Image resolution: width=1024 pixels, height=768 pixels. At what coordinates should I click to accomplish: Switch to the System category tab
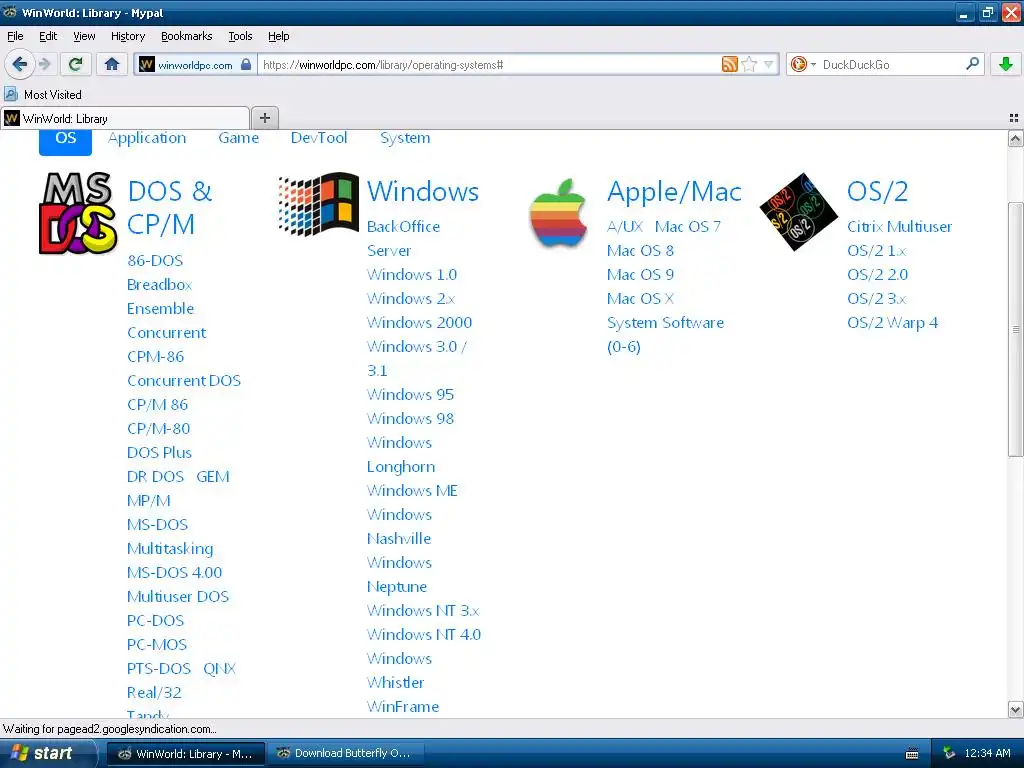pos(405,138)
